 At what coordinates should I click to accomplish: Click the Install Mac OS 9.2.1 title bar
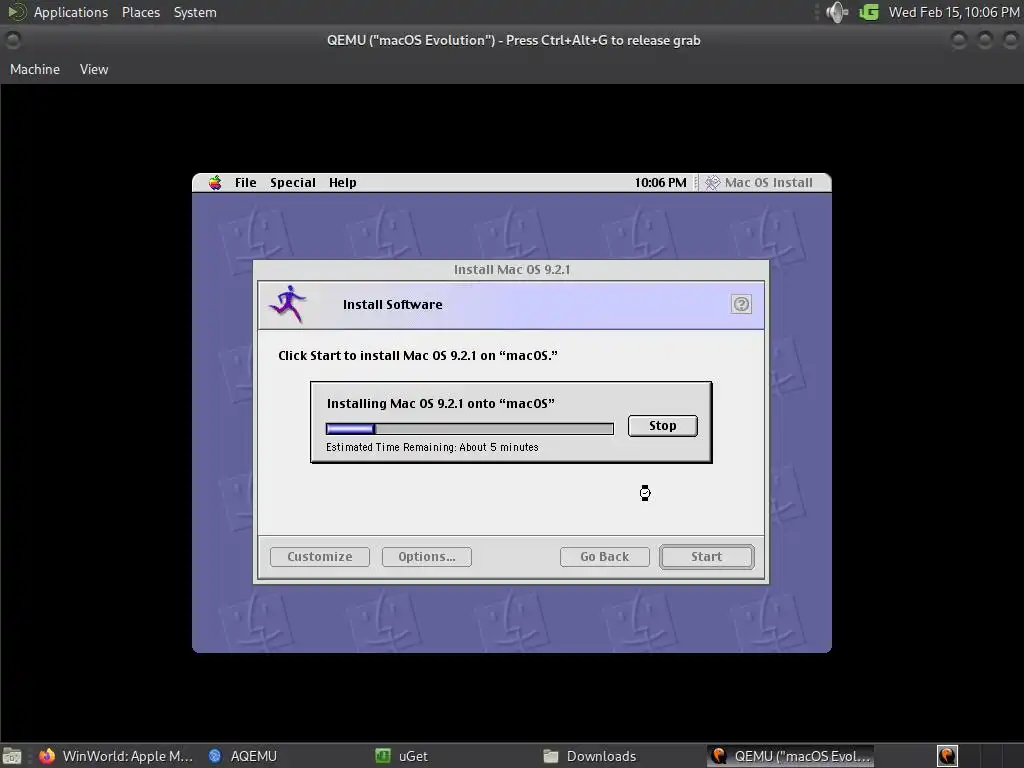tap(511, 270)
